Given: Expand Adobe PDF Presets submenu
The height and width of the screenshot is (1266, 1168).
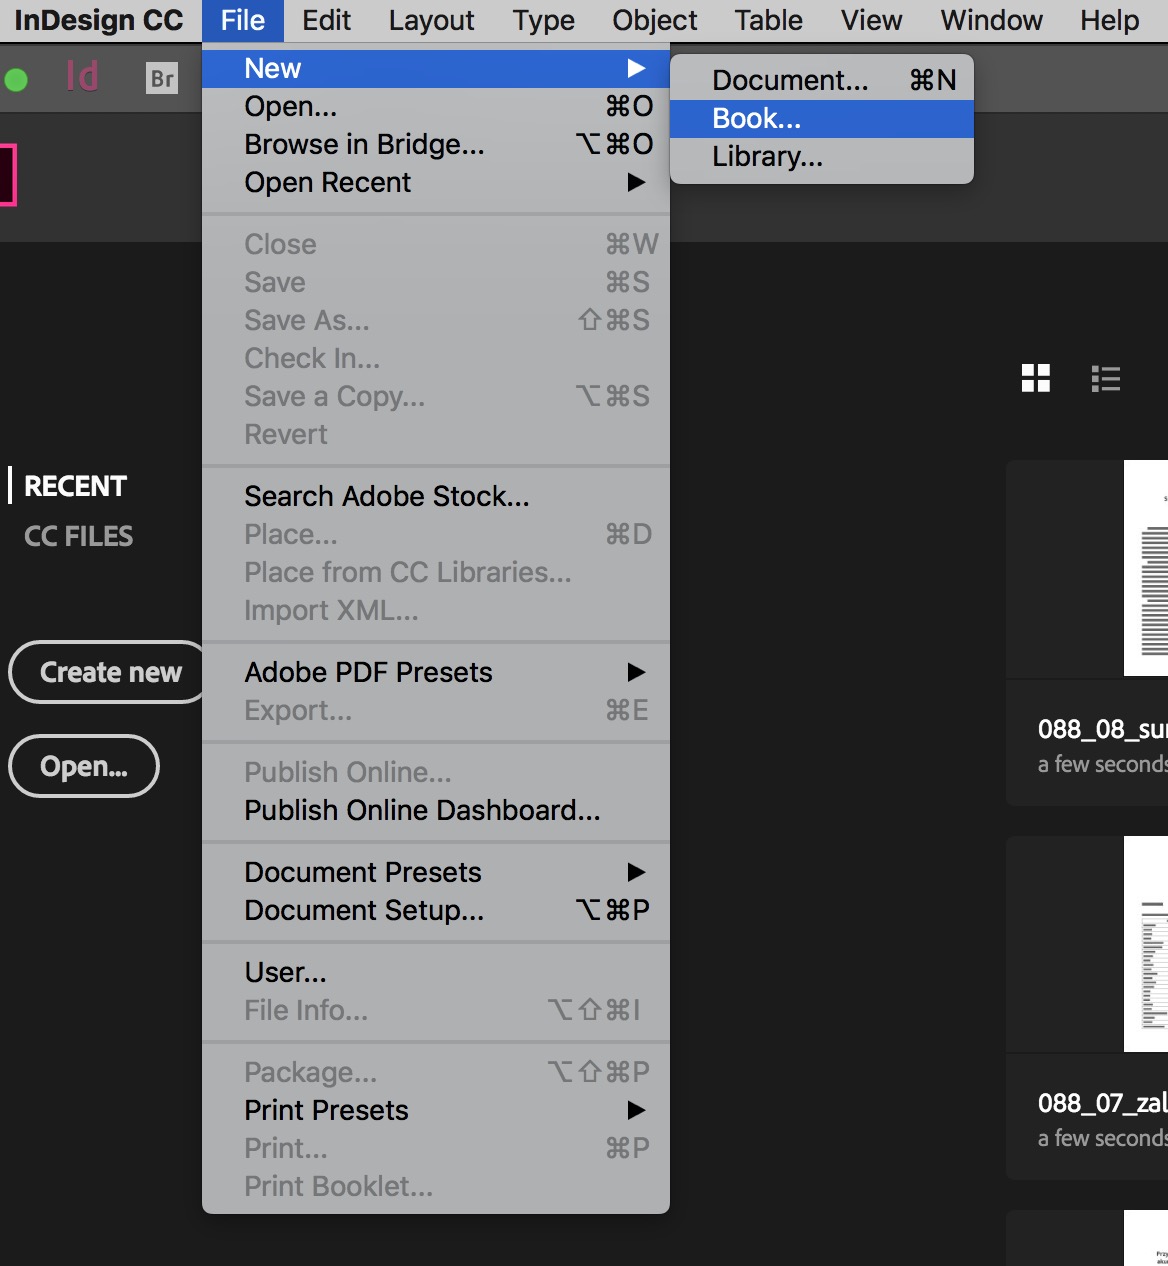Looking at the screenshot, I should [436, 672].
